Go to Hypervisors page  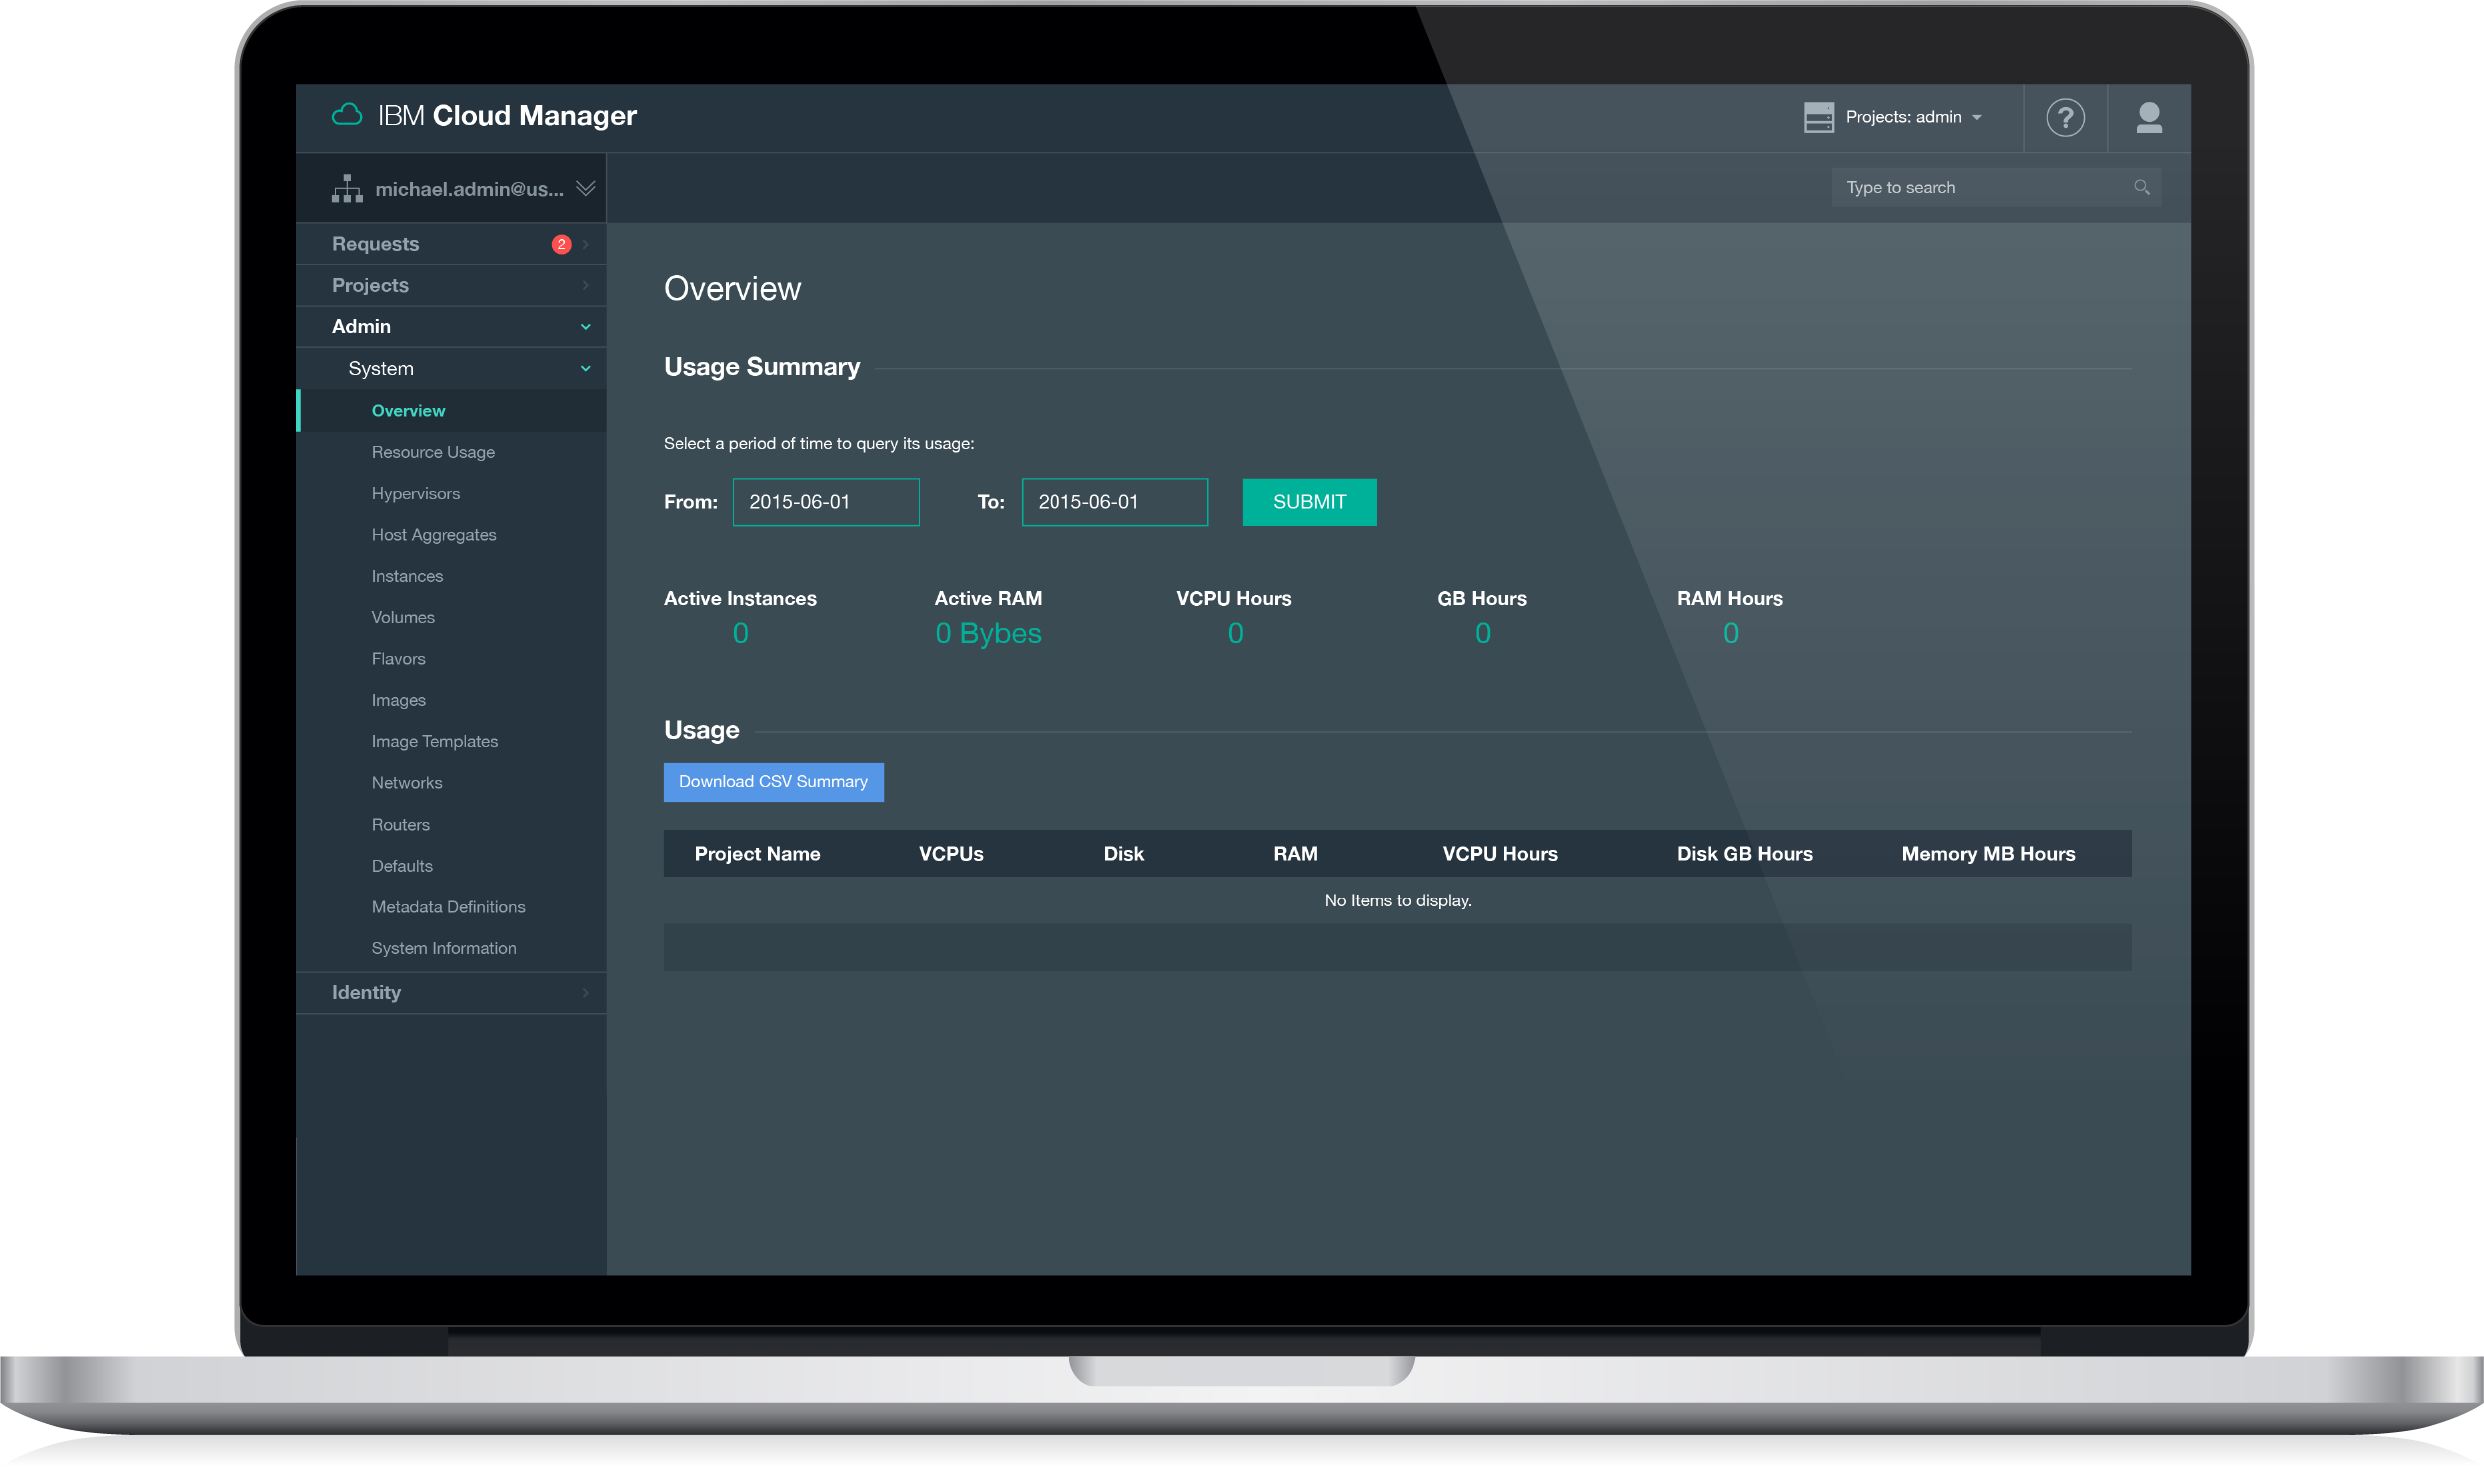(415, 493)
